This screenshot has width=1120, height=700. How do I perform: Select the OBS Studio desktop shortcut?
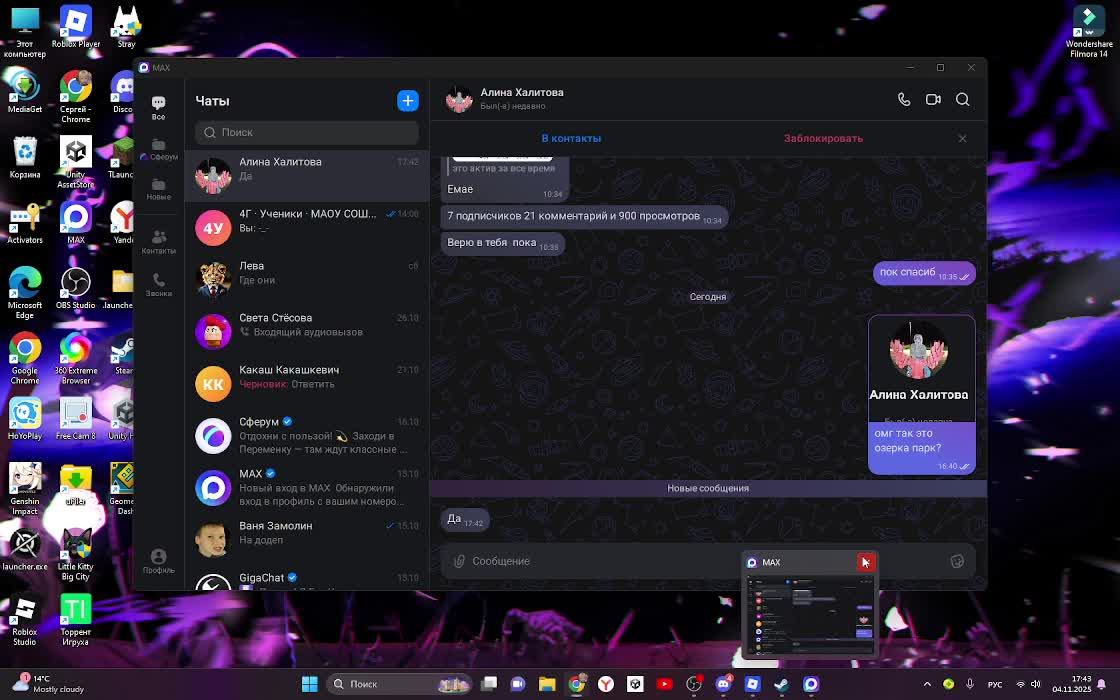75,289
